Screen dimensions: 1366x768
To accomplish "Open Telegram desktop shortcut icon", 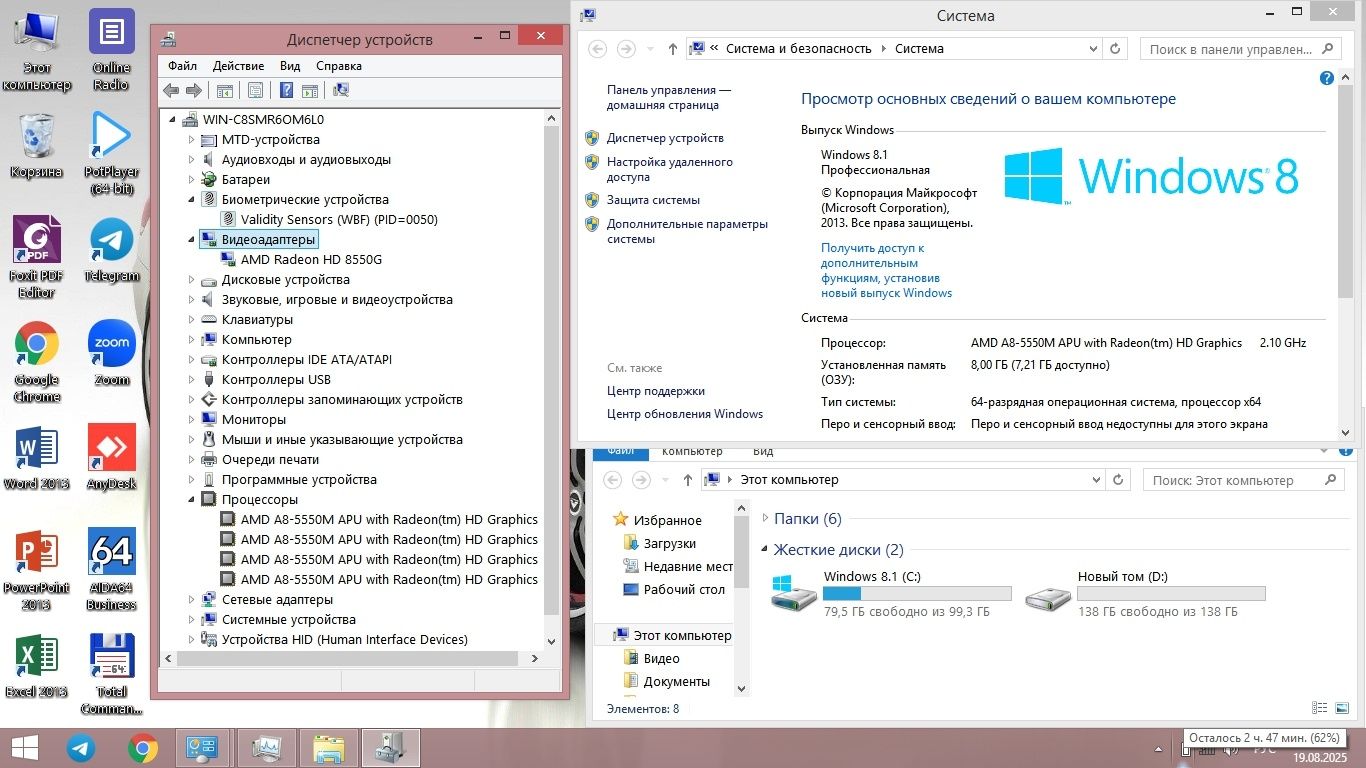I will coord(111,250).
